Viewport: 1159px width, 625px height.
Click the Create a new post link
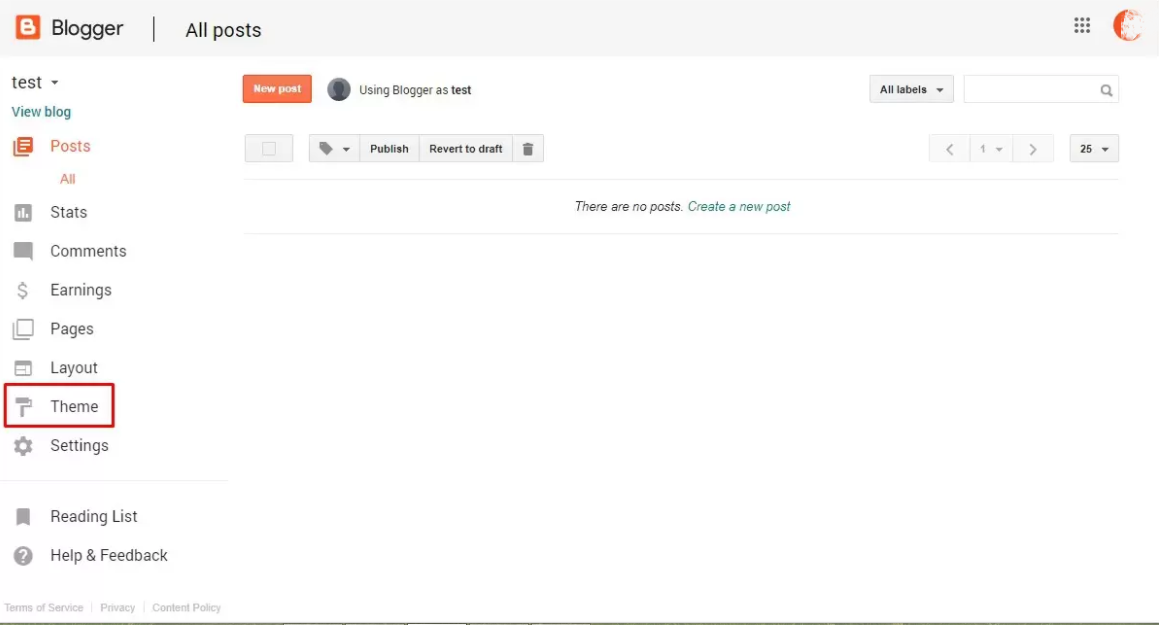pos(739,206)
